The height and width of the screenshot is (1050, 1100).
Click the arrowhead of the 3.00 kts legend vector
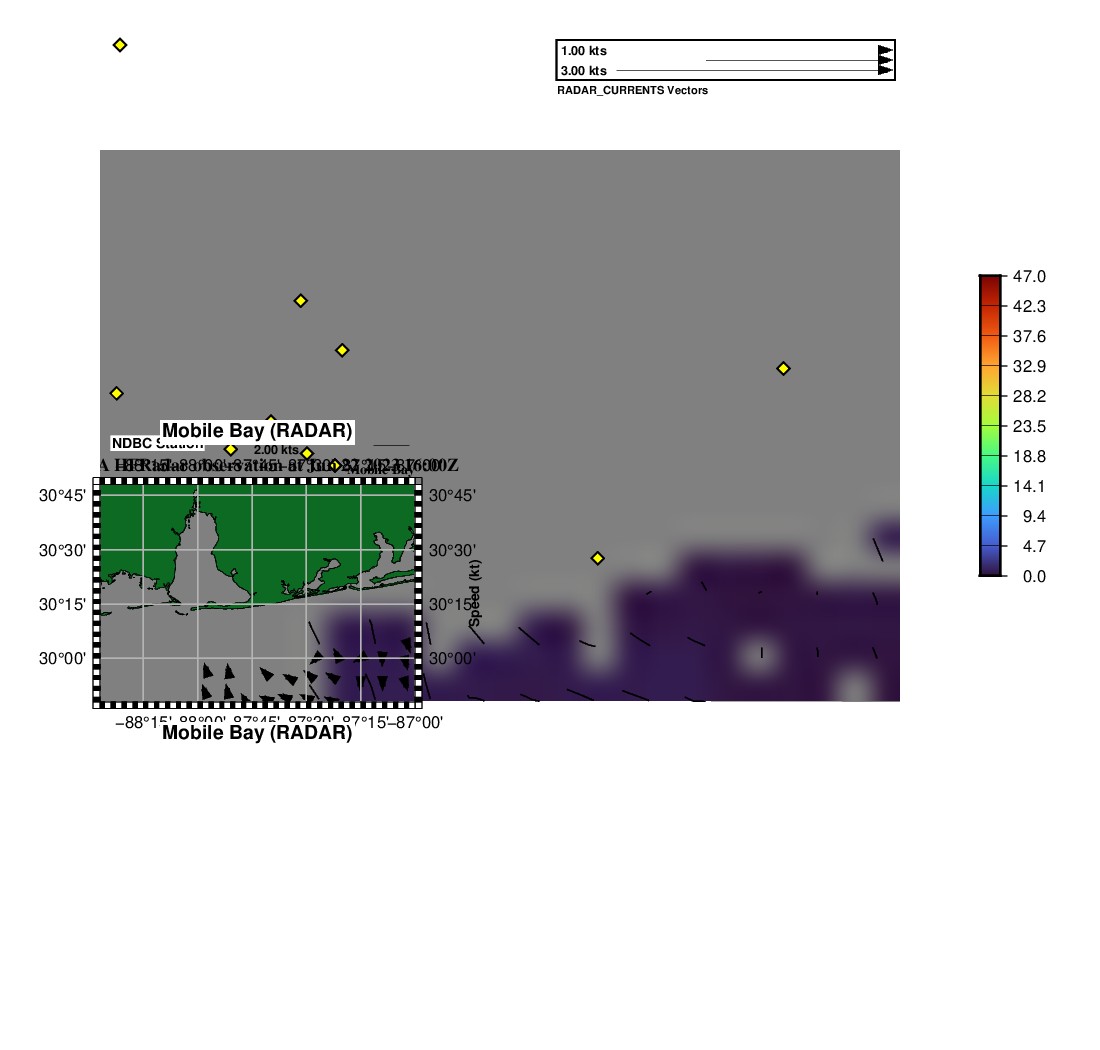tap(885, 70)
